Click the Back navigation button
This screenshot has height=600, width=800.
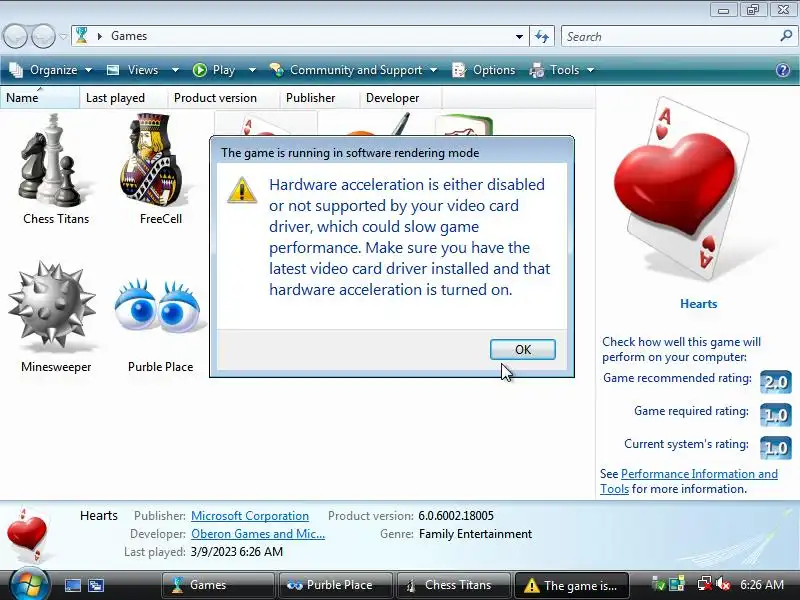point(15,37)
